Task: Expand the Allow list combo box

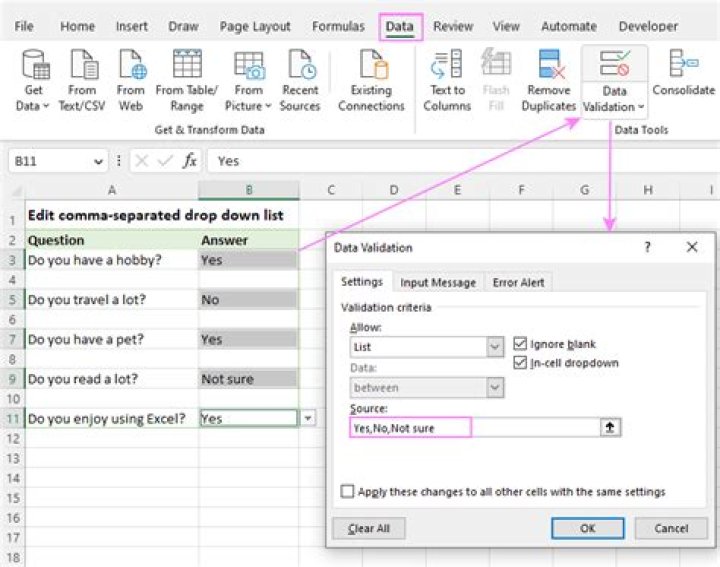Action: 495,347
